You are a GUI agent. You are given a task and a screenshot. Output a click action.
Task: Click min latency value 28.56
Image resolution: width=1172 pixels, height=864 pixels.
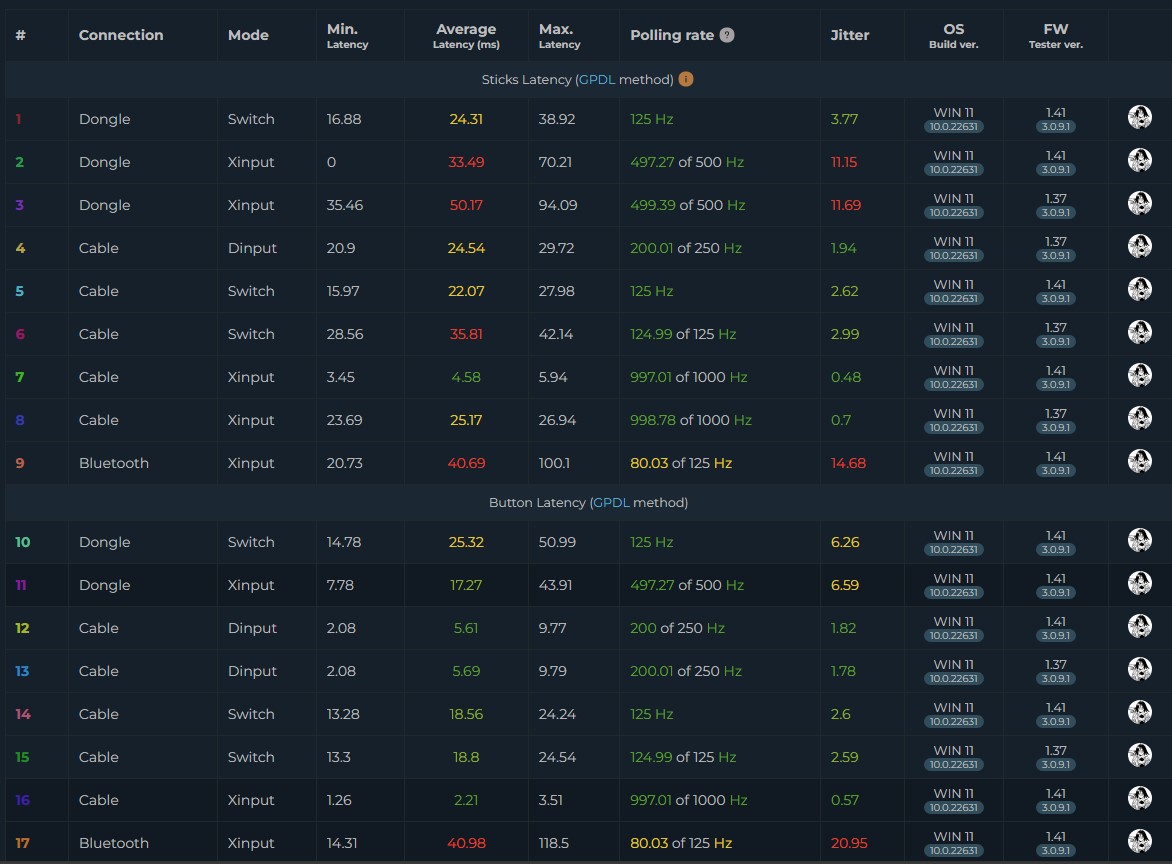345,334
